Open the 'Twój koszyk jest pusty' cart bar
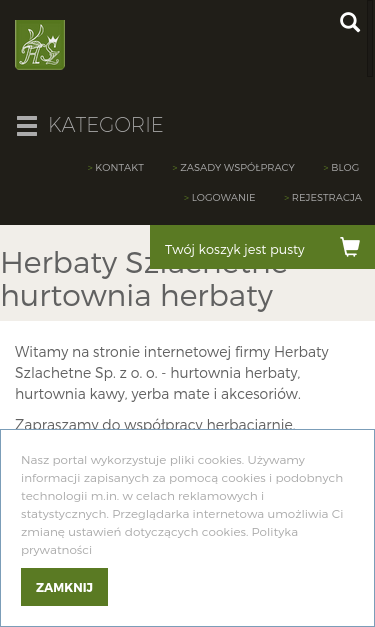Image resolution: width=375 pixels, height=627 pixels. 263,247
